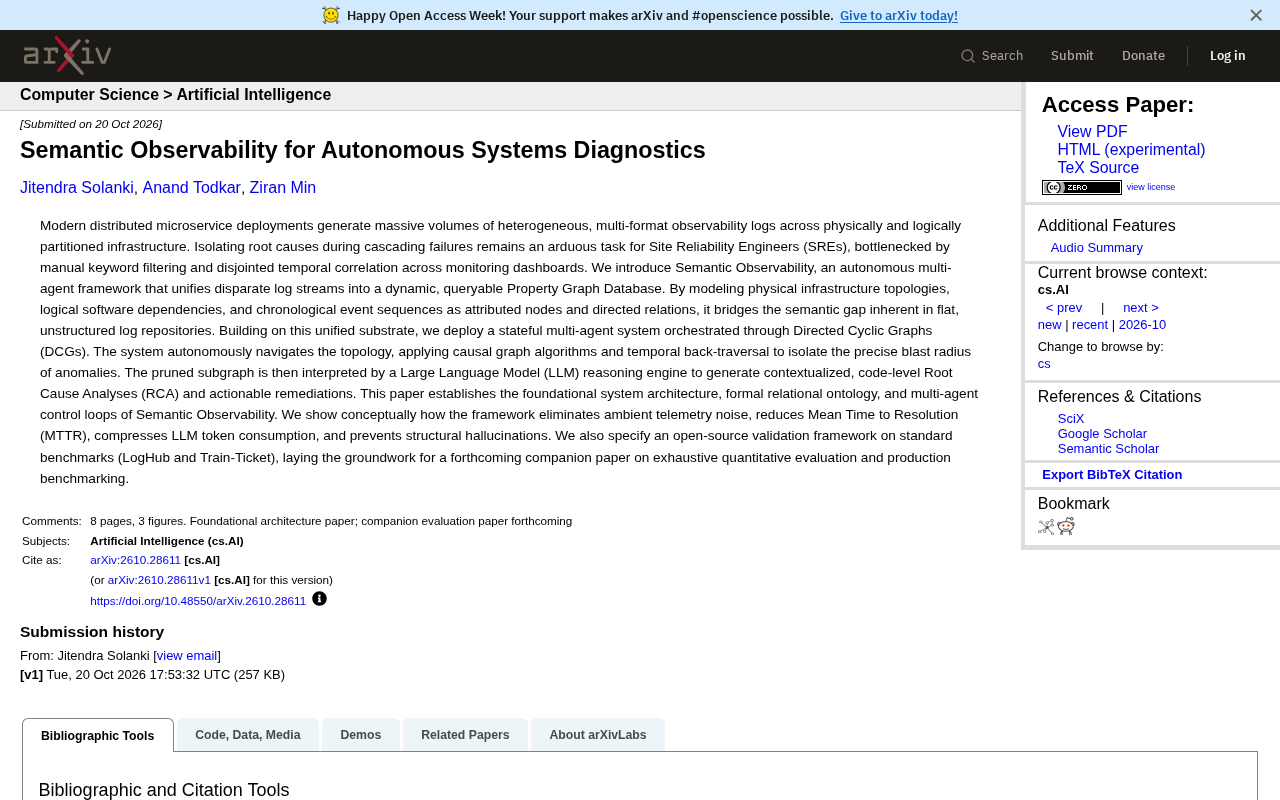Open the Demos tab
This screenshot has width=1280, height=800.
361,735
